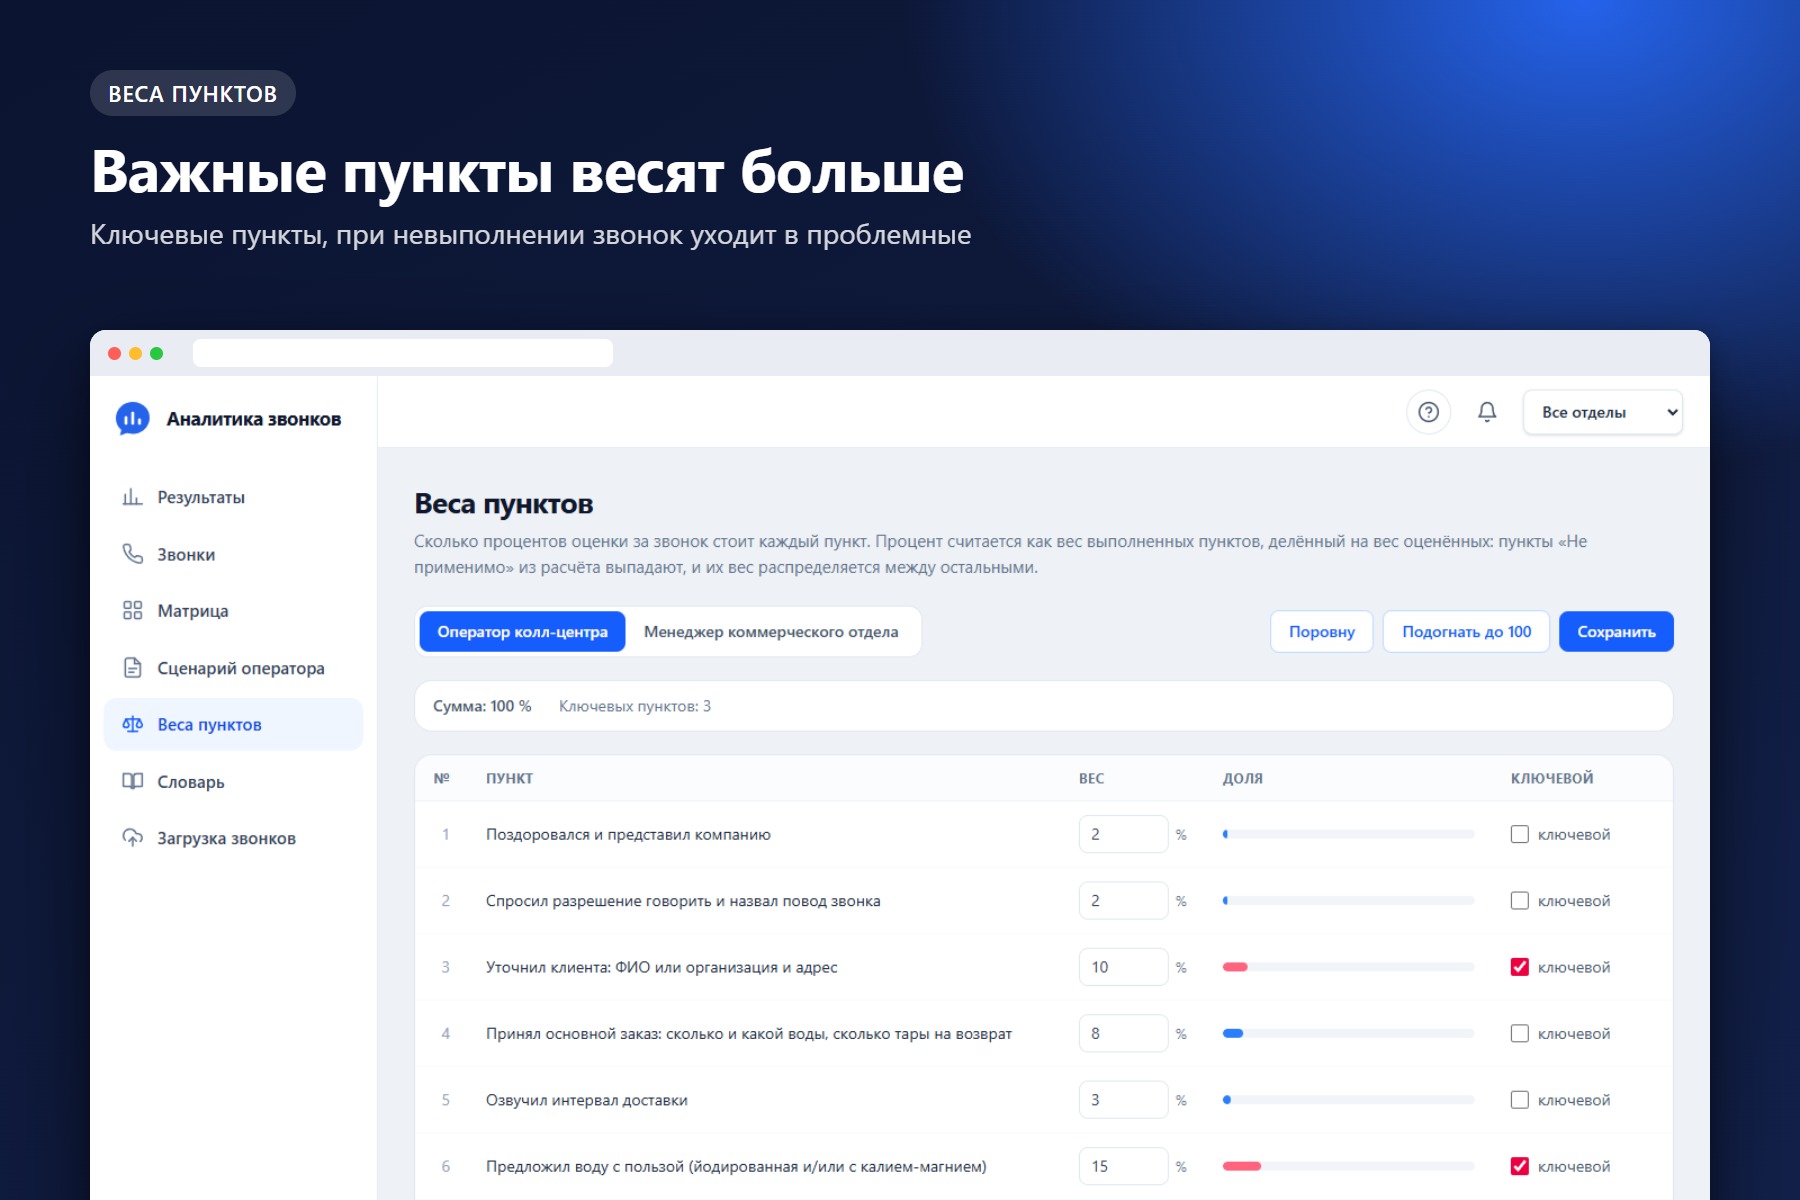Select the Оператор колл-центра tab
The image size is (1800, 1200).
[522, 632]
